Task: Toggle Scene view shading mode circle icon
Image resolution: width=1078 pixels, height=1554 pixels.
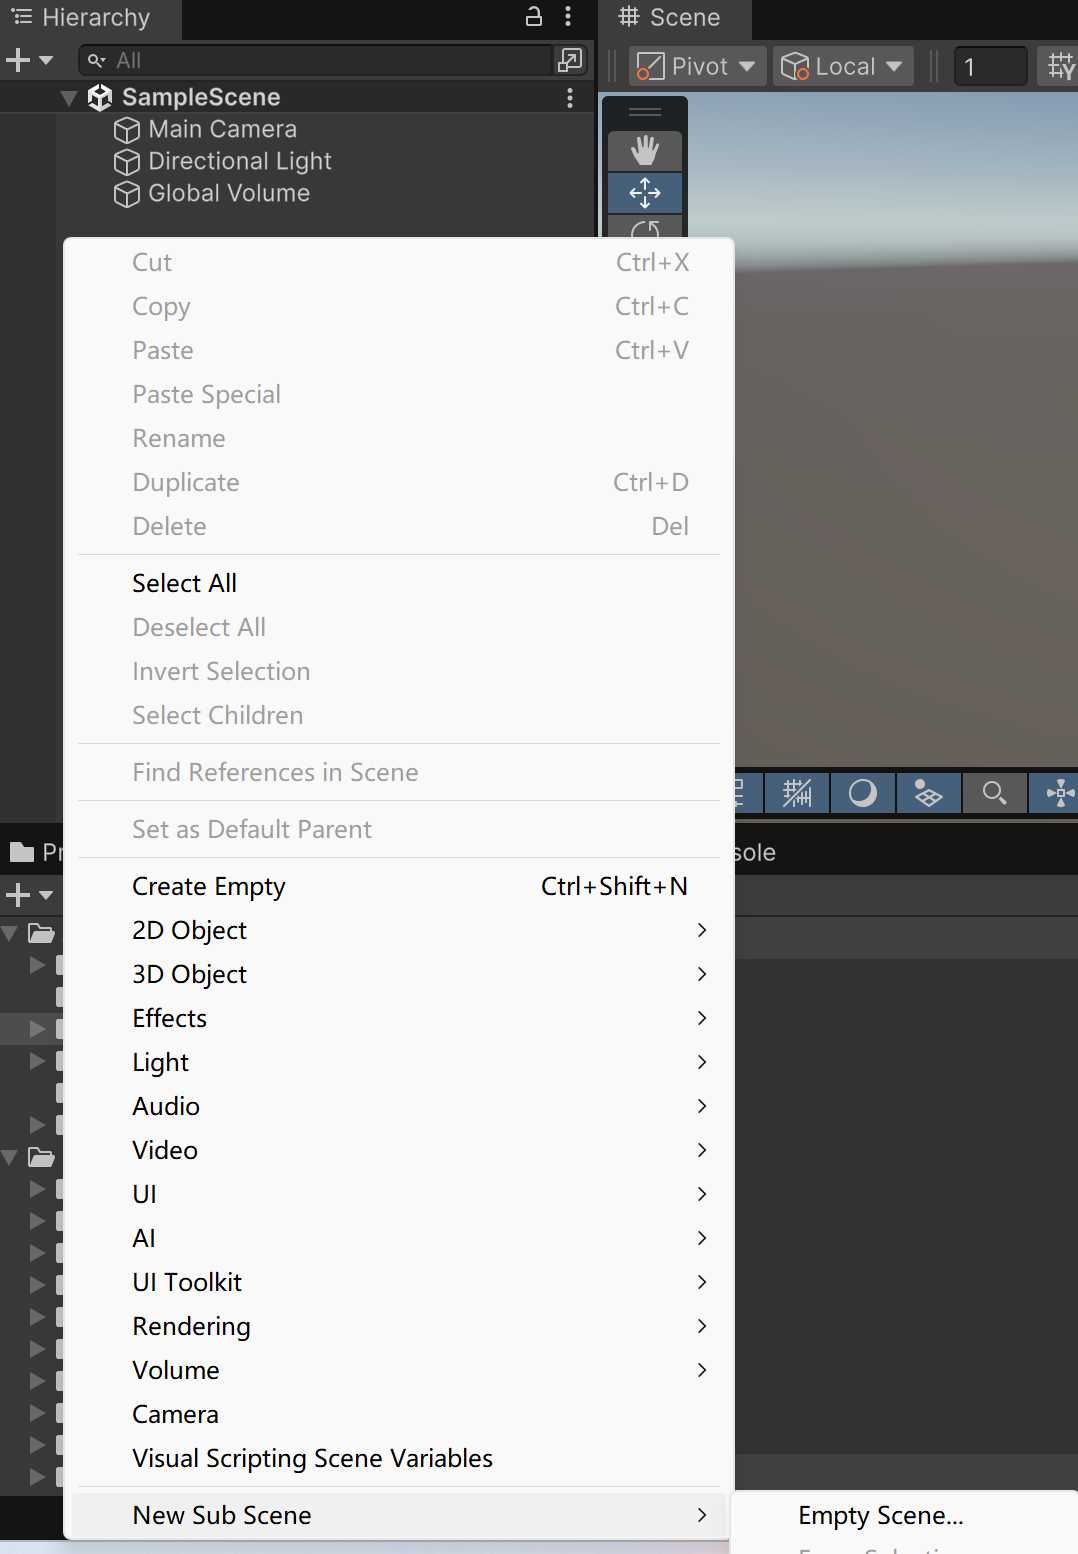Action: click(x=862, y=794)
